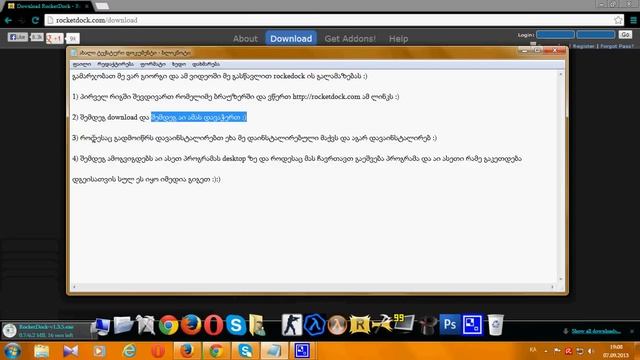The width and height of the screenshot is (640, 360).
Task: Open Notepad ფორმატი (Format) menu
Action: point(153,64)
